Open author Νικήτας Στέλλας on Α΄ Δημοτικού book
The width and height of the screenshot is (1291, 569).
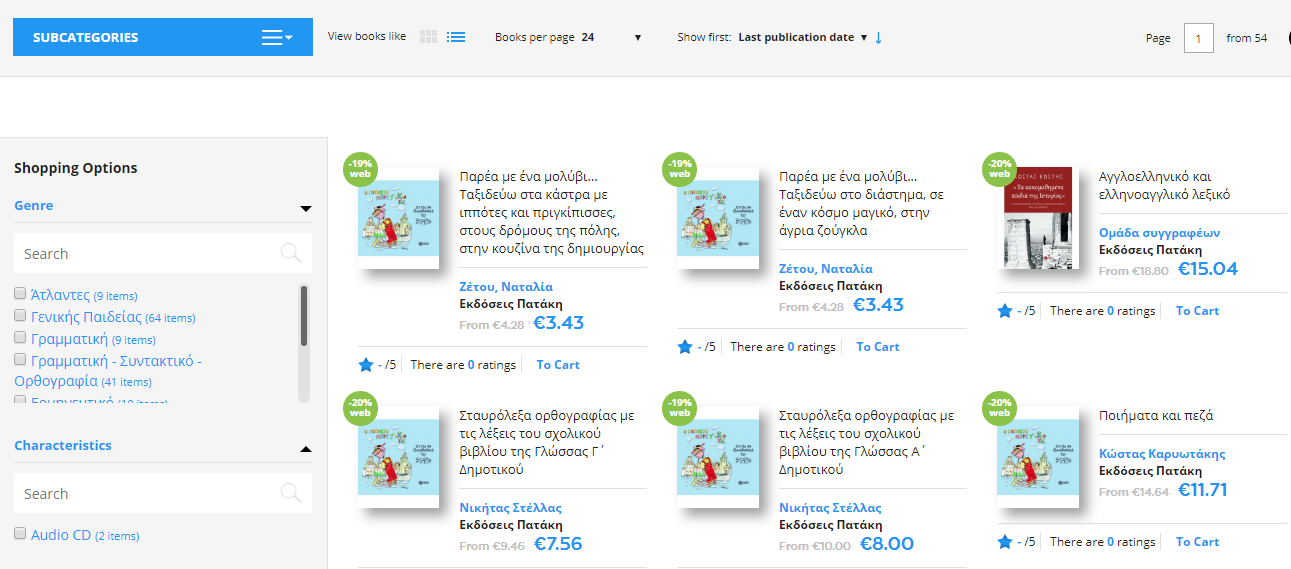pyautogui.click(x=830, y=508)
